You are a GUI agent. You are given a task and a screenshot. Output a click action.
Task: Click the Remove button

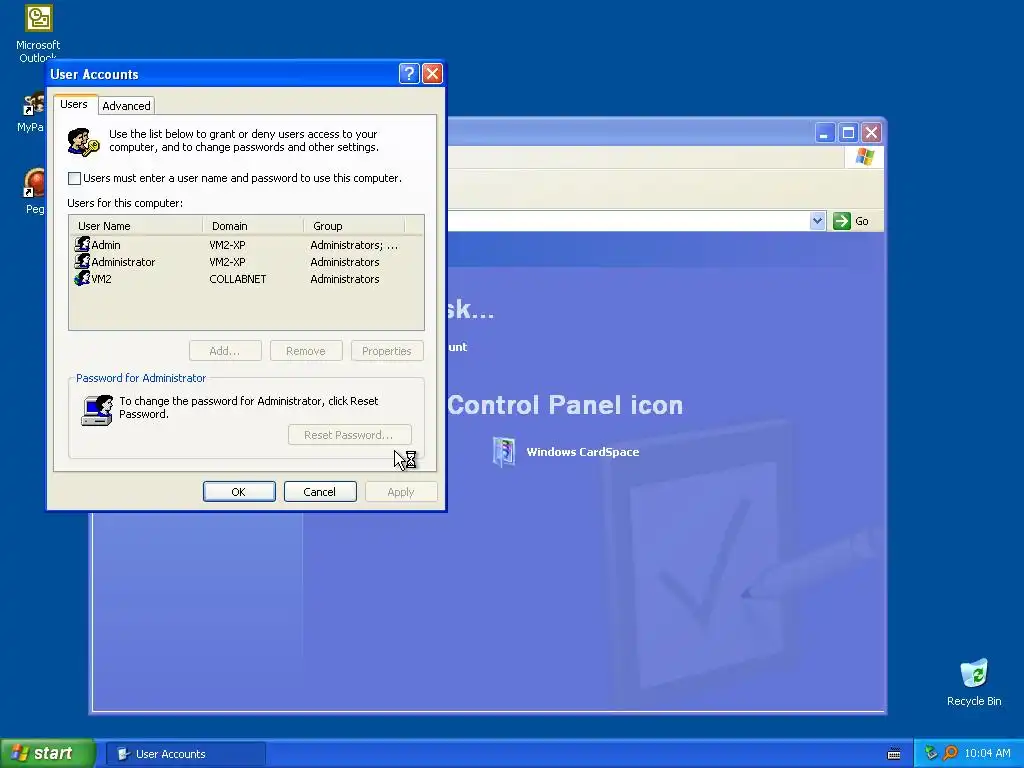click(x=306, y=351)
